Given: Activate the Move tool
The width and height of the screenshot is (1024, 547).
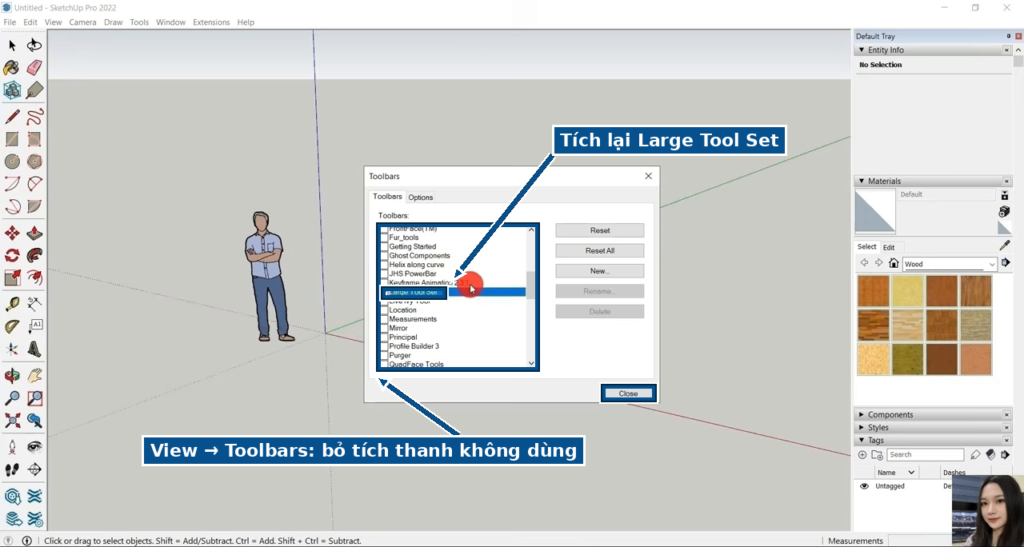Looking at the screenshot, I should click(12, 233).
